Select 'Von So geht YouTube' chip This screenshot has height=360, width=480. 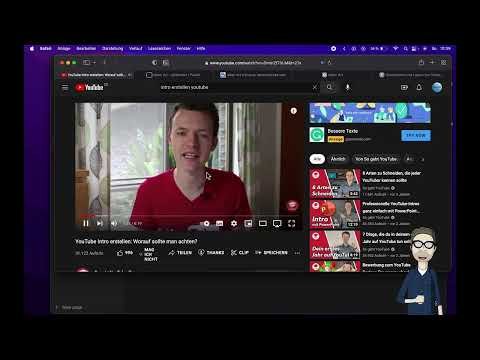point(376,159)
